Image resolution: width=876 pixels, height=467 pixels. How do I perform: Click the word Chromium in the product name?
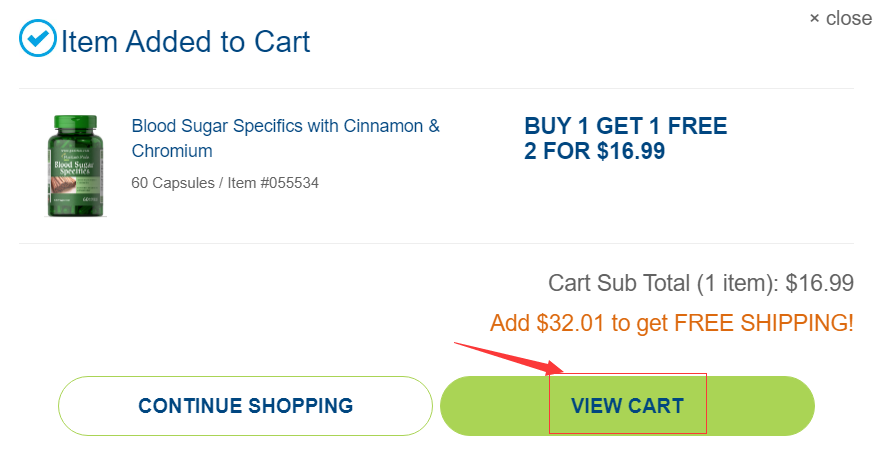(x=172, y=151)
